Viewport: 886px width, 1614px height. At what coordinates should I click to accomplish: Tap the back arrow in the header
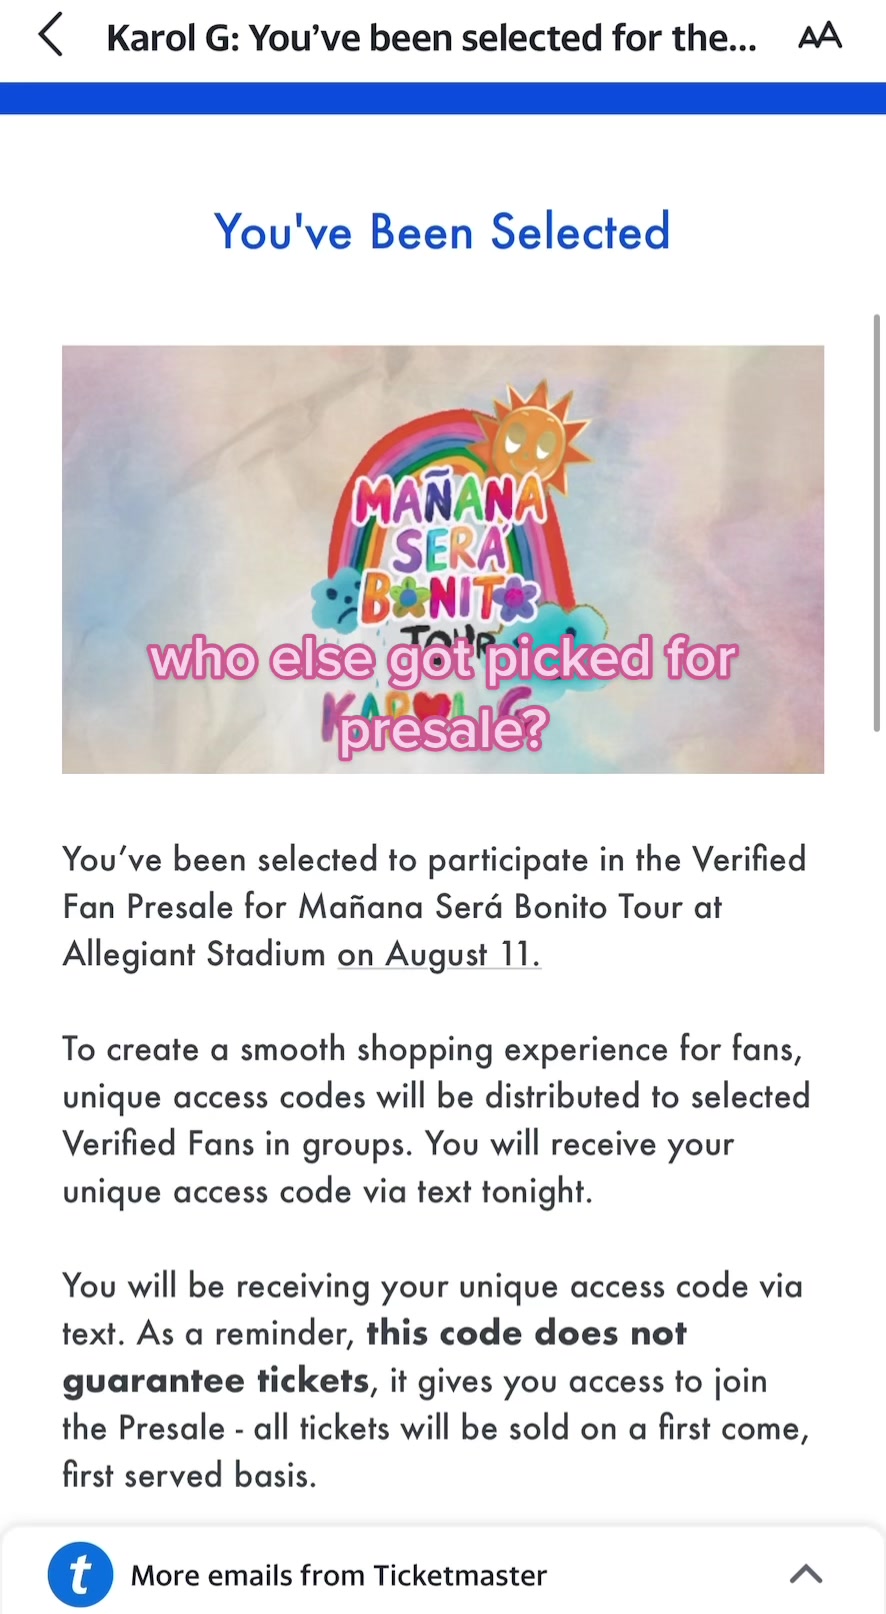click(x=51, y=37)
